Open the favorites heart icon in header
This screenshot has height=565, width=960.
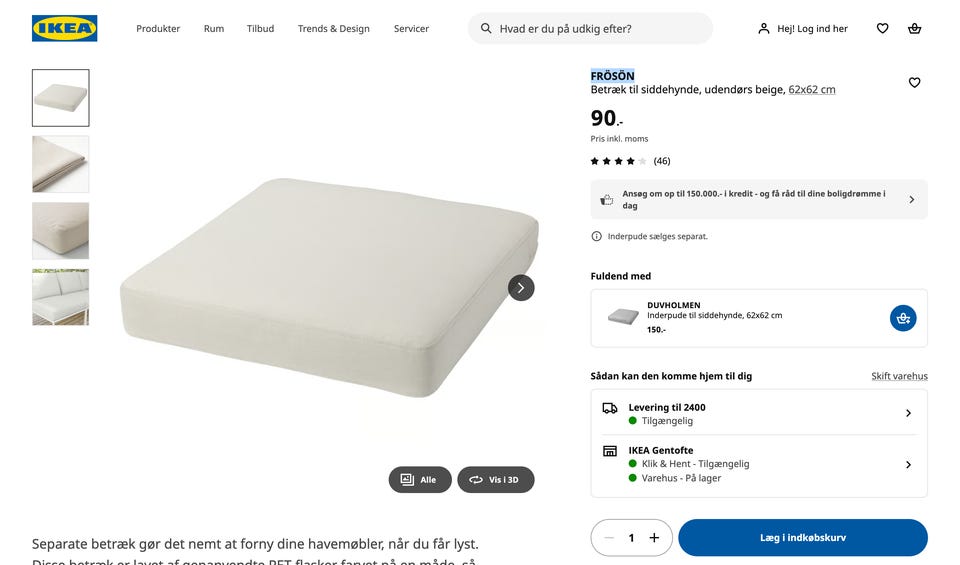coord(882,28)
